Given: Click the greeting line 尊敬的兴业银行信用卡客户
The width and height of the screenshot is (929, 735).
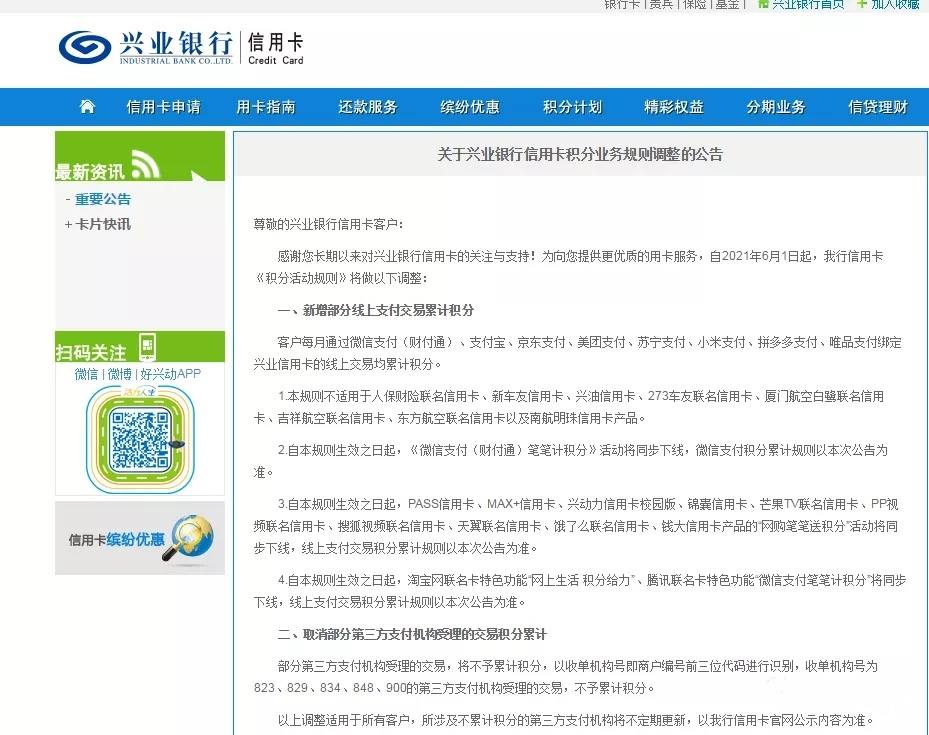Looking at the screenshot, I should coord(328,224).
